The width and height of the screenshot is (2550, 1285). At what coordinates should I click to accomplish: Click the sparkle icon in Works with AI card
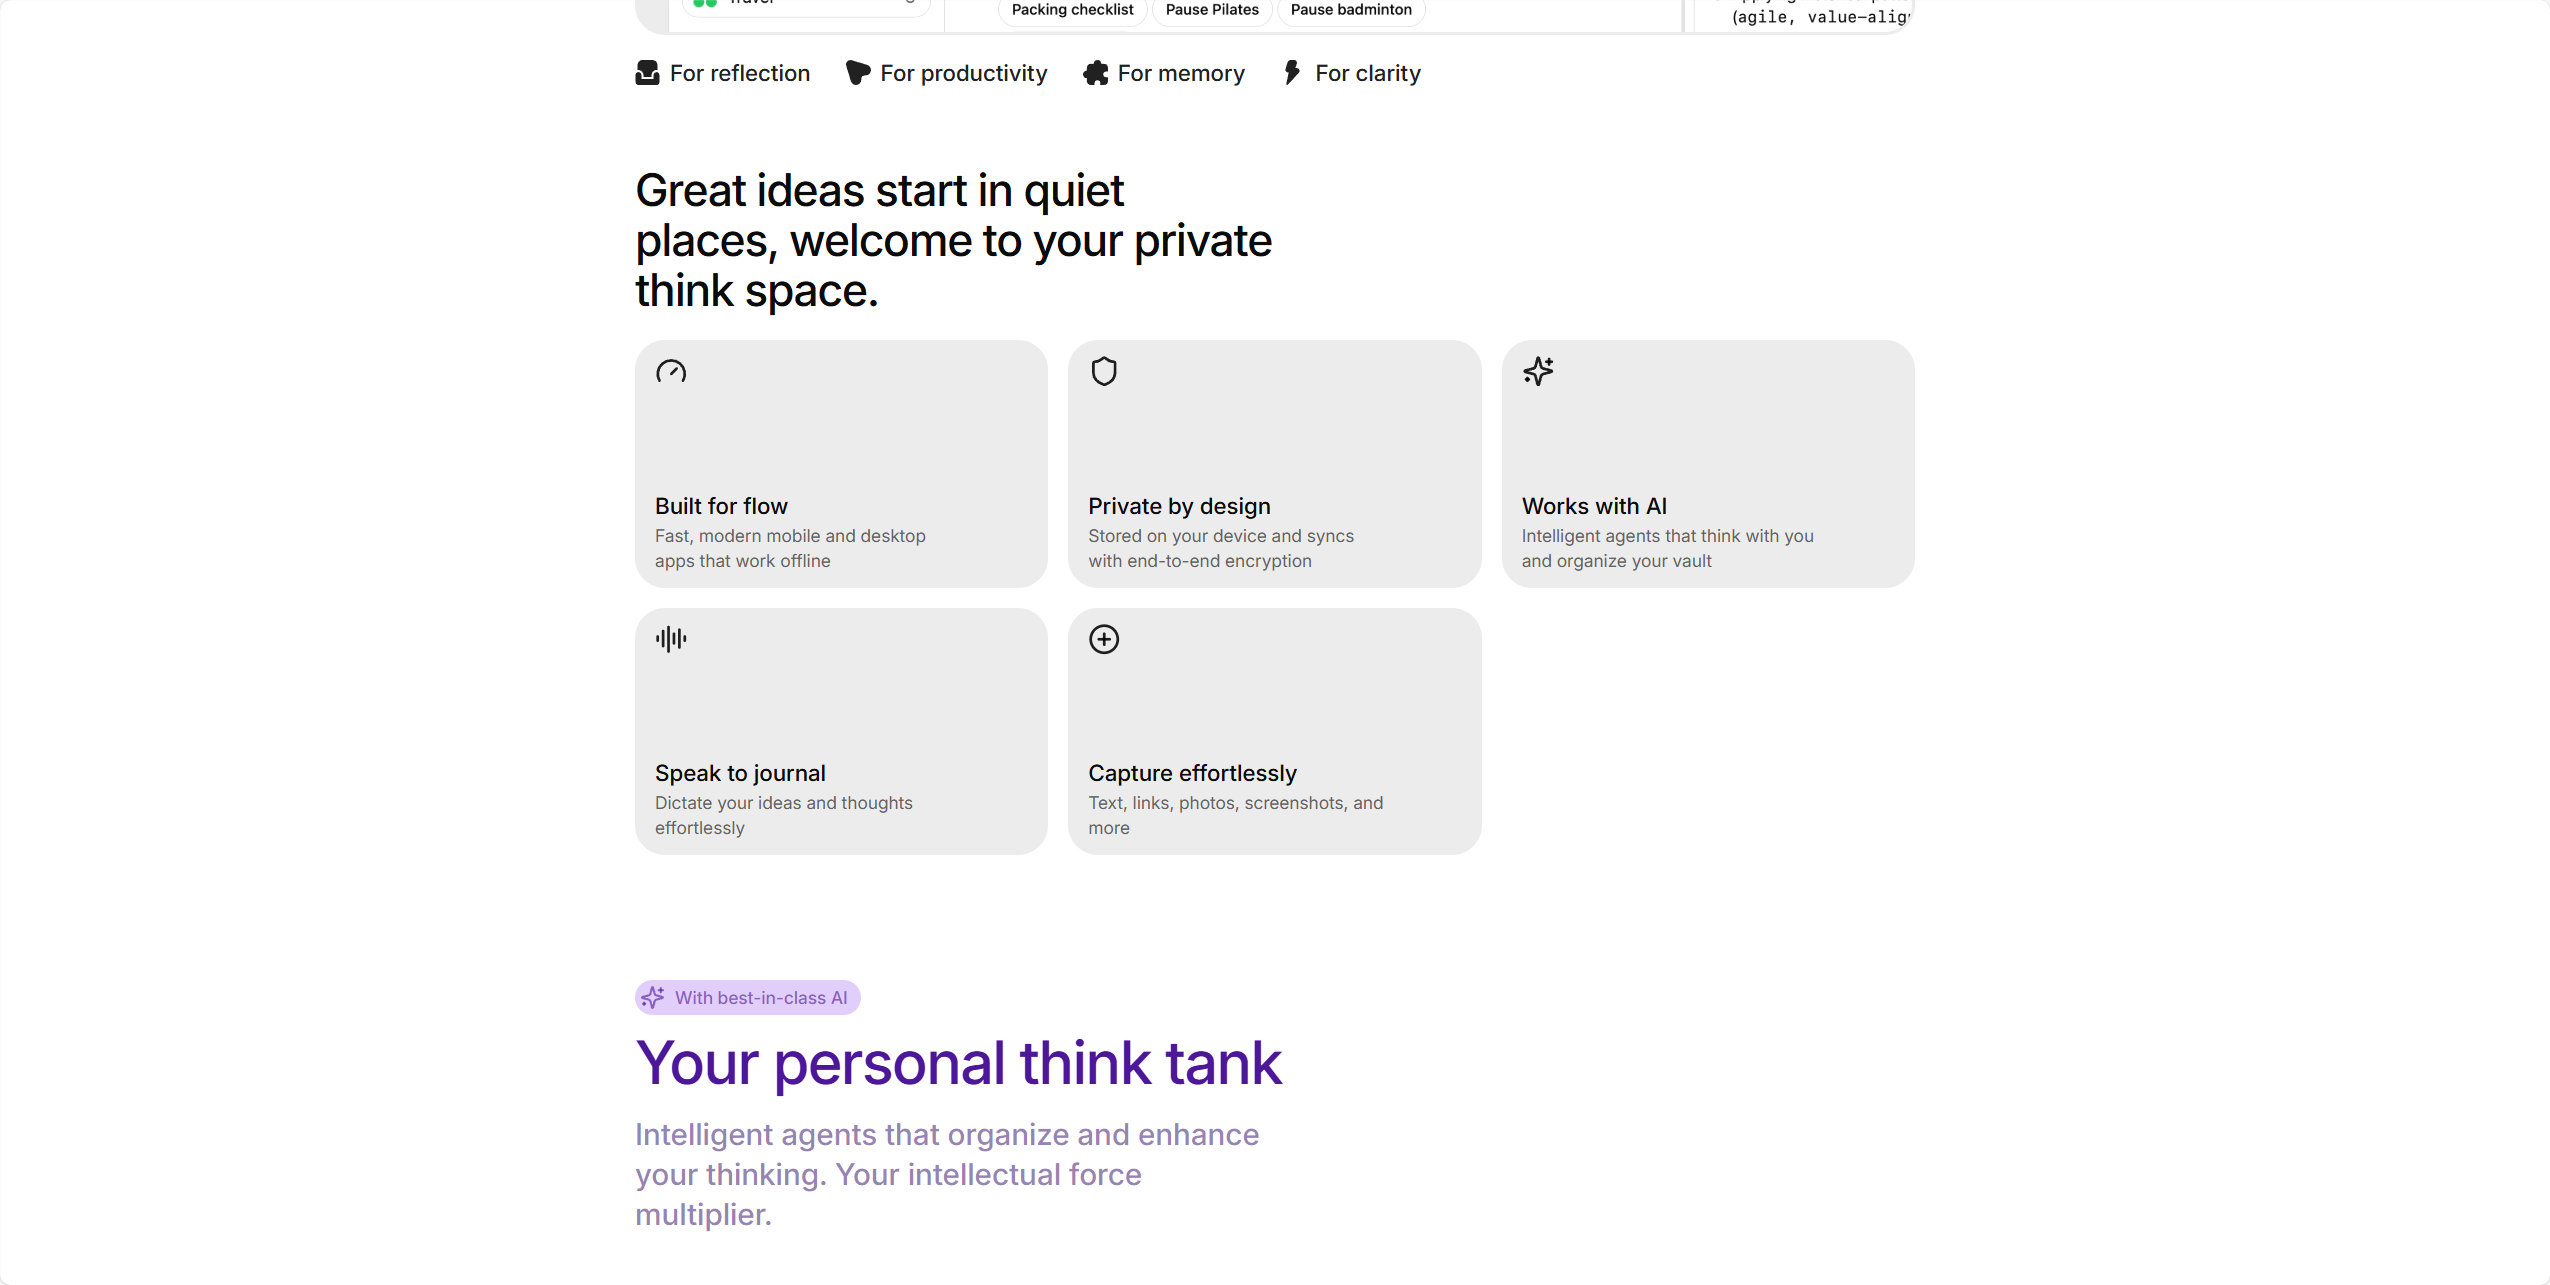1538,371
